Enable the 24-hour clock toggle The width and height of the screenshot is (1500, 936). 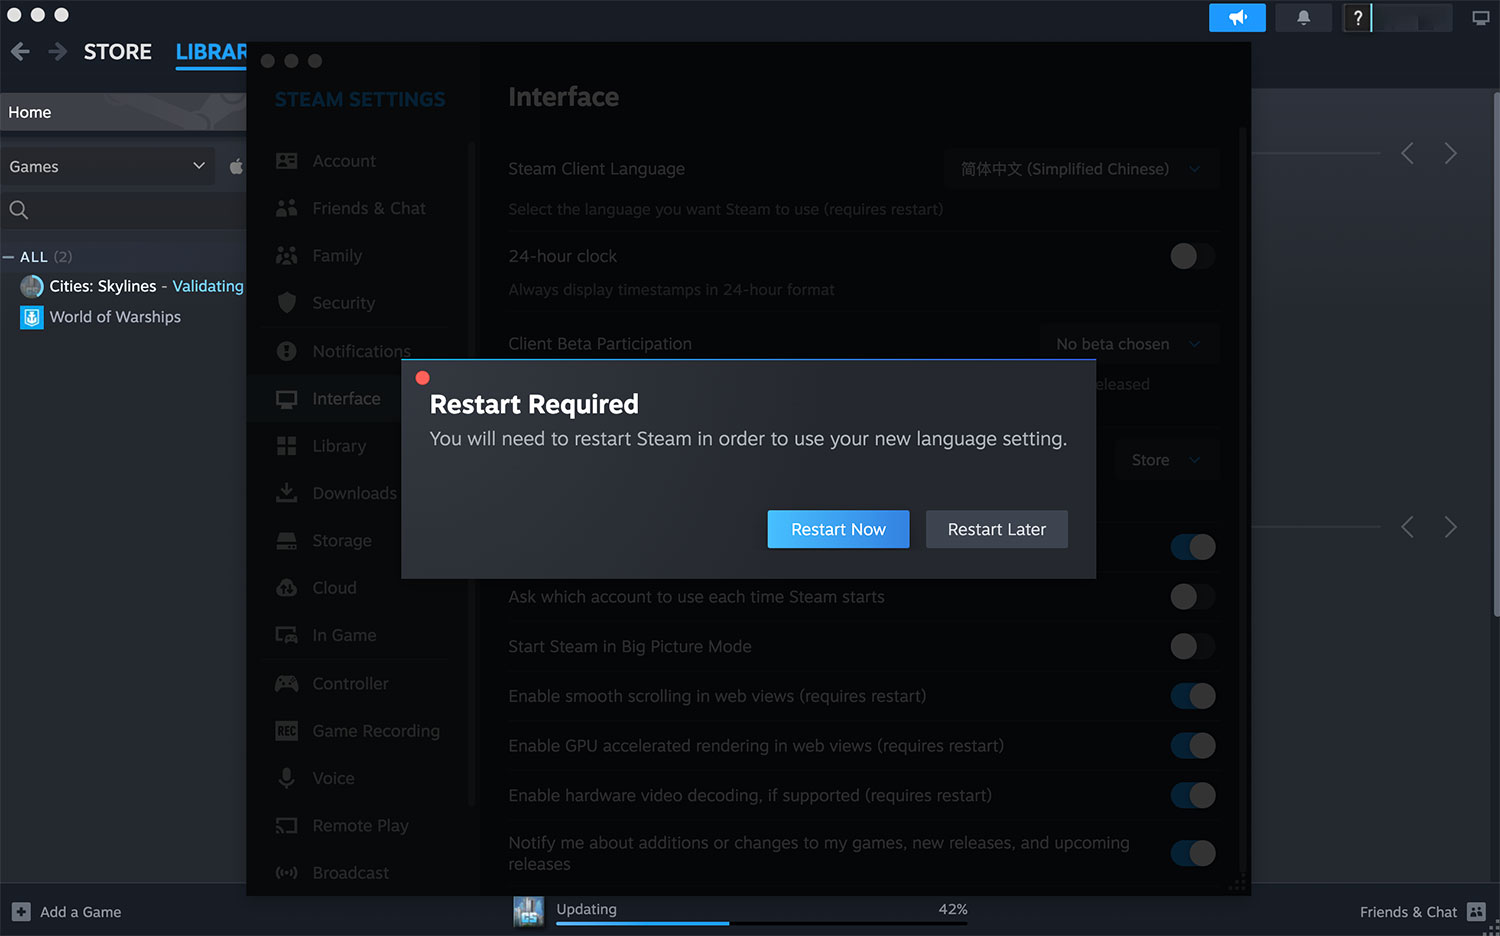click(1191, 256)
